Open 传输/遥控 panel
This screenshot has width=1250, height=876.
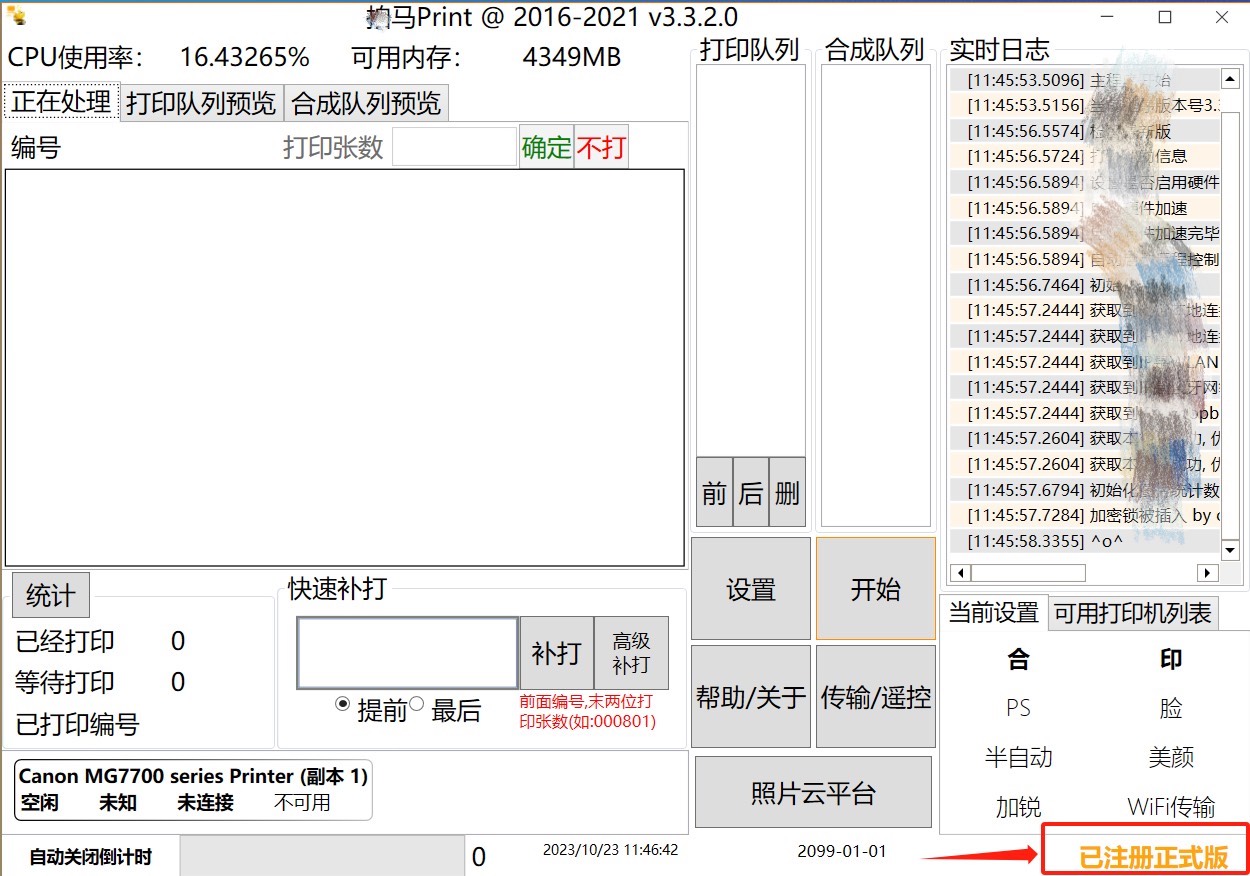pos(876,696)
